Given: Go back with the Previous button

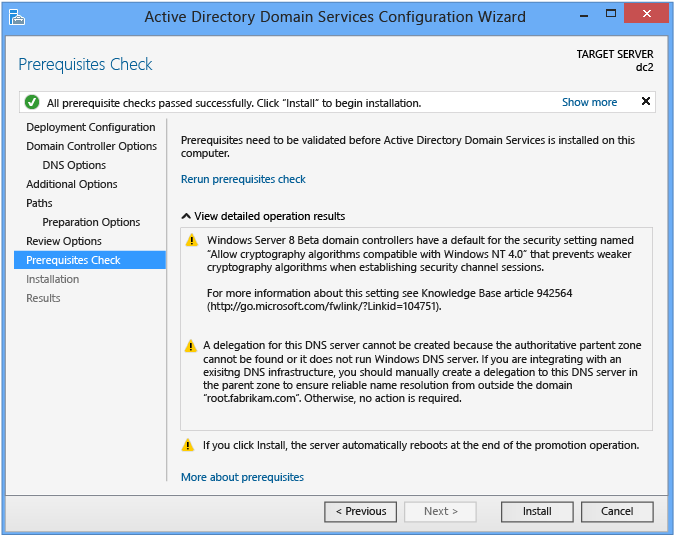Looking at the screenshot, I should 360,511.
